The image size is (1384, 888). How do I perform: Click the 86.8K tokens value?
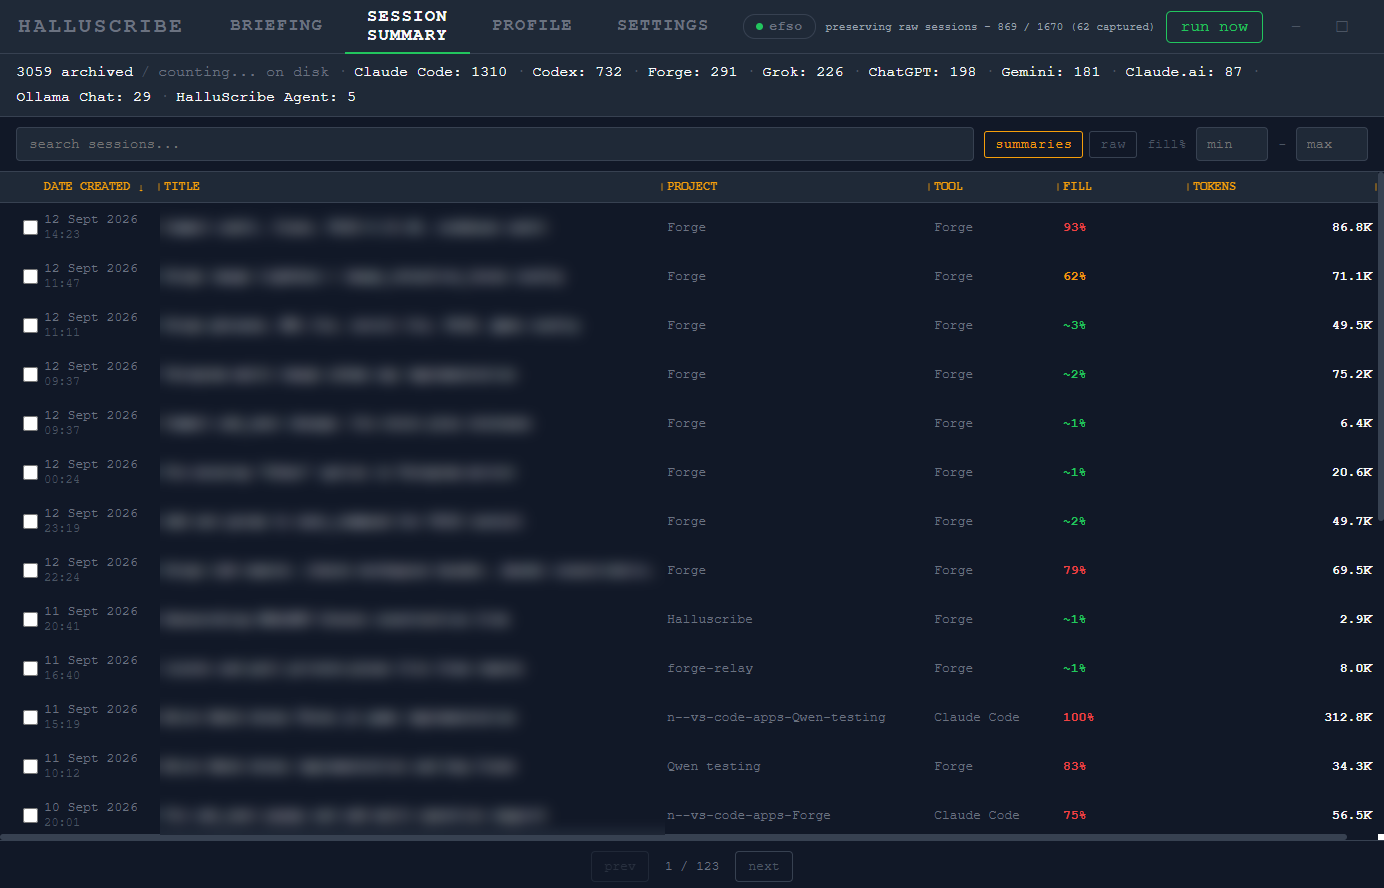pos(1352,227)
